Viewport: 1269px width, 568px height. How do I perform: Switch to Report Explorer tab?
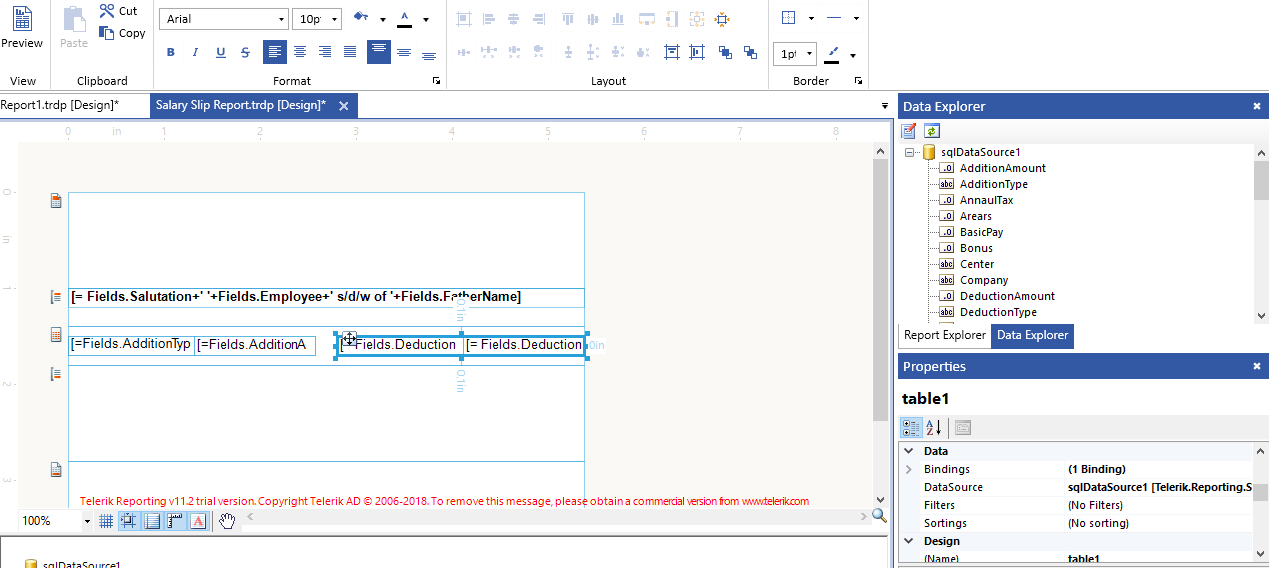945,335
